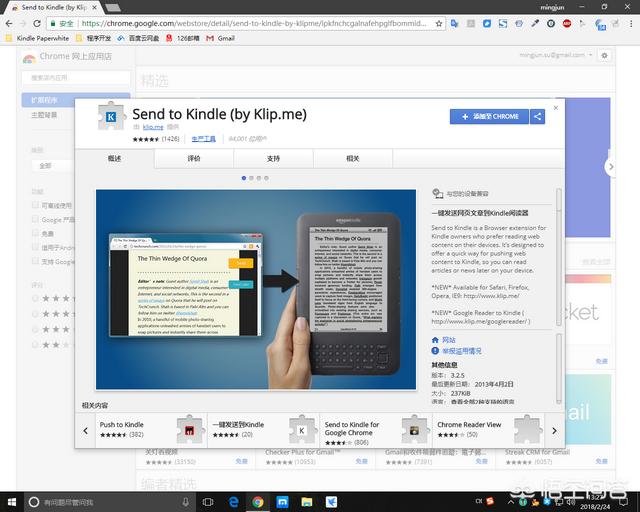Tick the first features filter checkbox in sidebar
The width and height of the screenshot is (640, 512).
coord(35,205)
